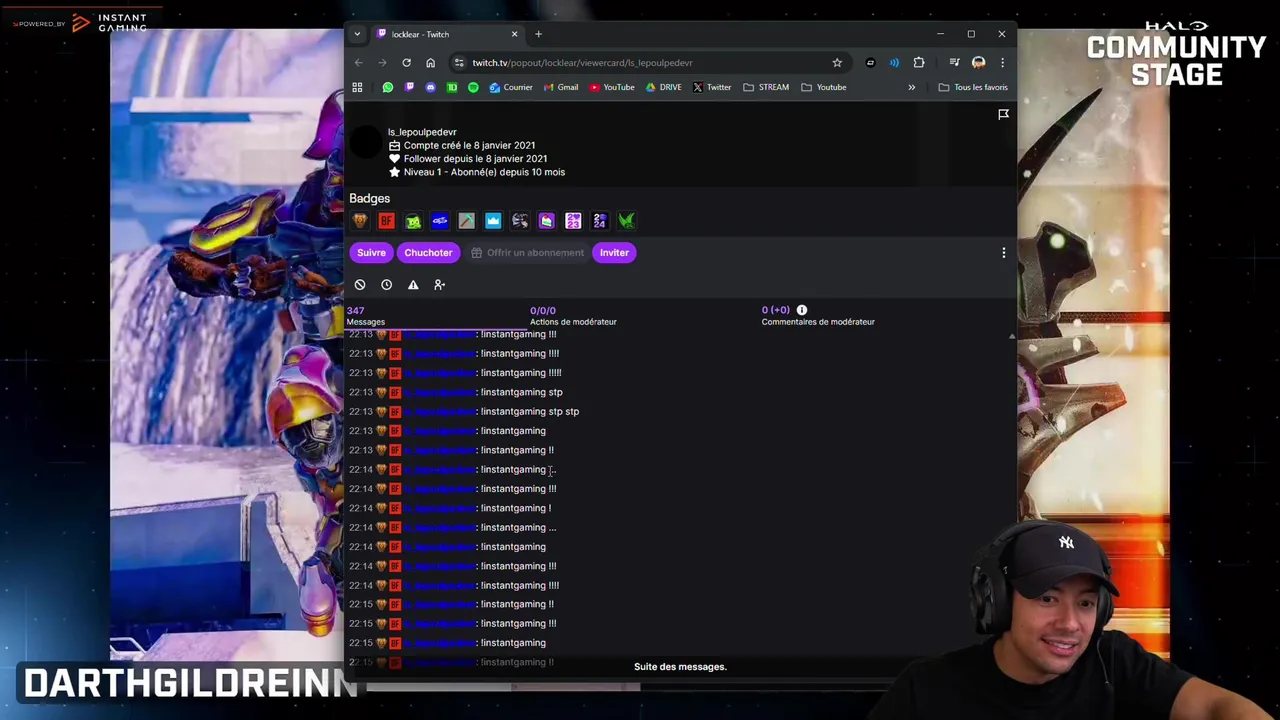Select the Actions de modérateur tab
The height and width of the screenshot is (720, 1280).
[573, 316]
